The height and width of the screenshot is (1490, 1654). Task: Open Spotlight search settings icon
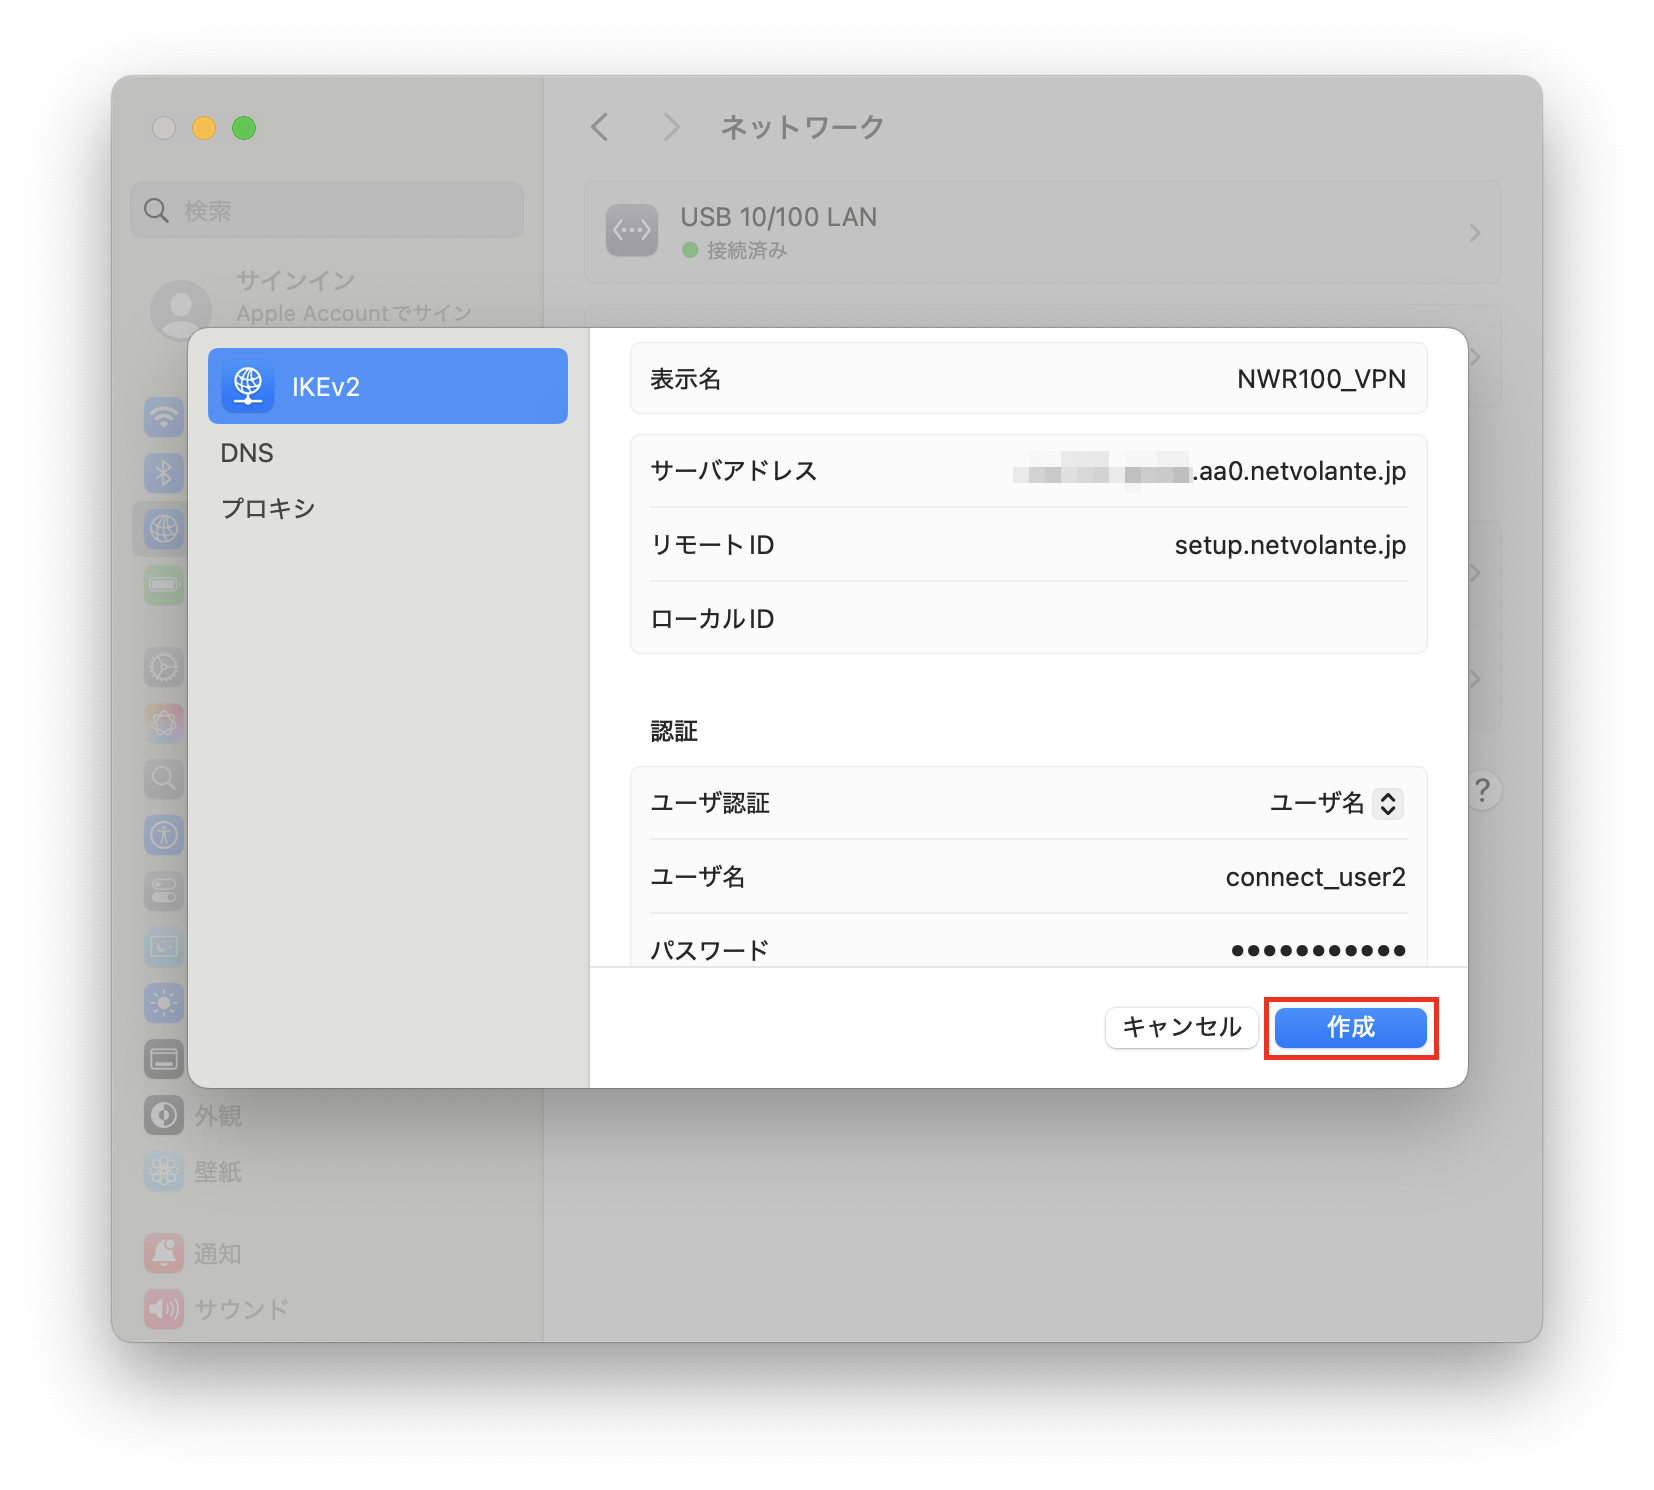[x=163, y=779]
